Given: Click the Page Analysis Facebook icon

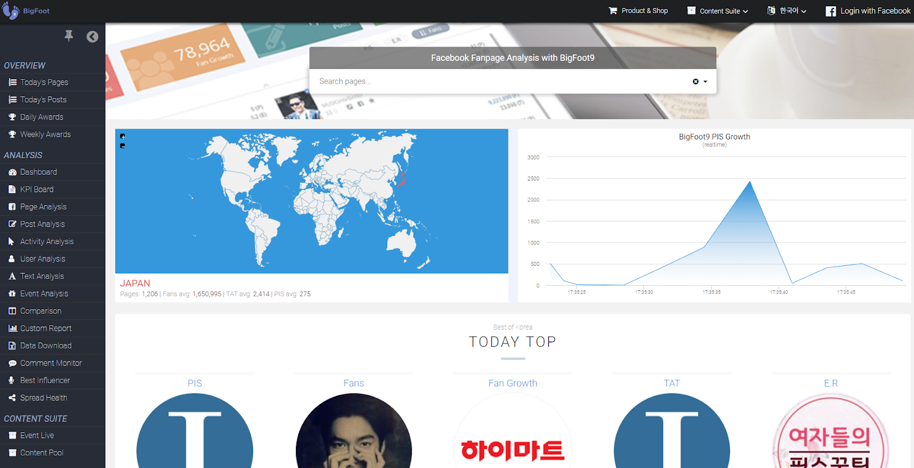Looking at the screenshot, I should coord(12,207).
